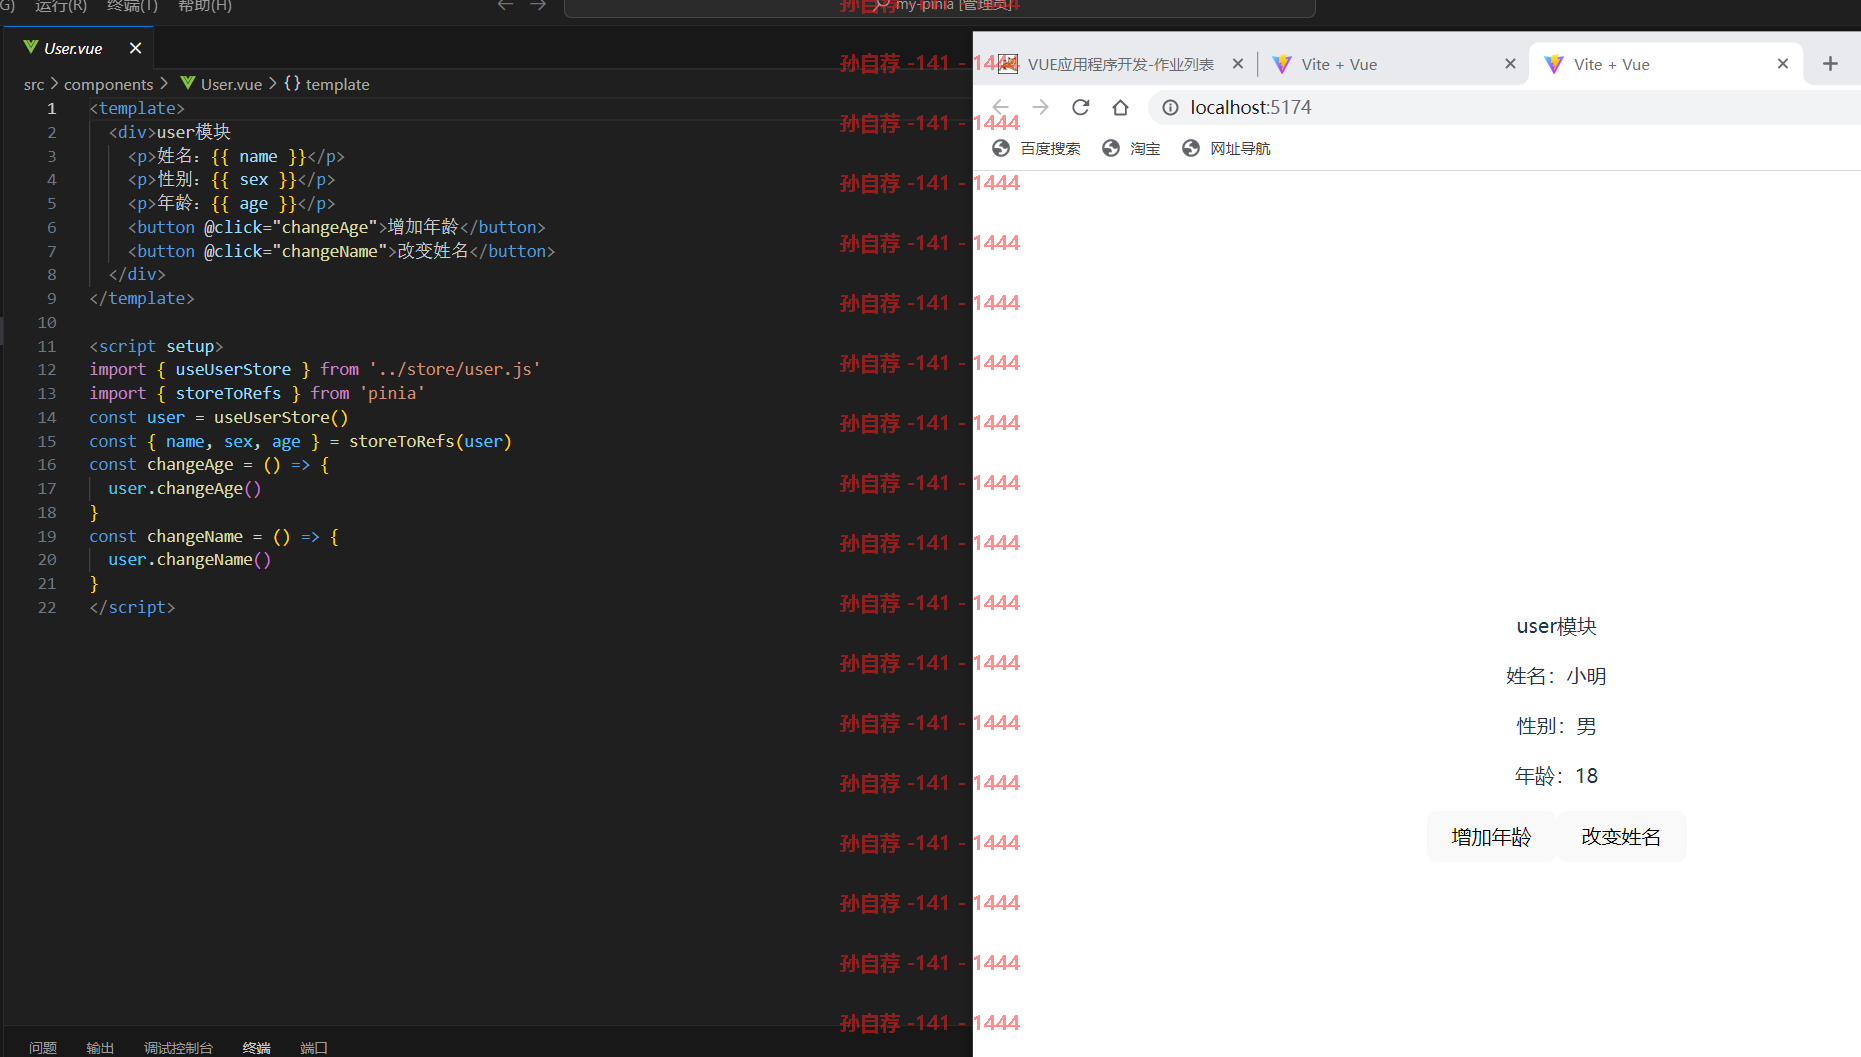The height and width of the screenshot is (1057, 1861).
Task: Click the browser back arrow
Action: [x=1000, y=107]
